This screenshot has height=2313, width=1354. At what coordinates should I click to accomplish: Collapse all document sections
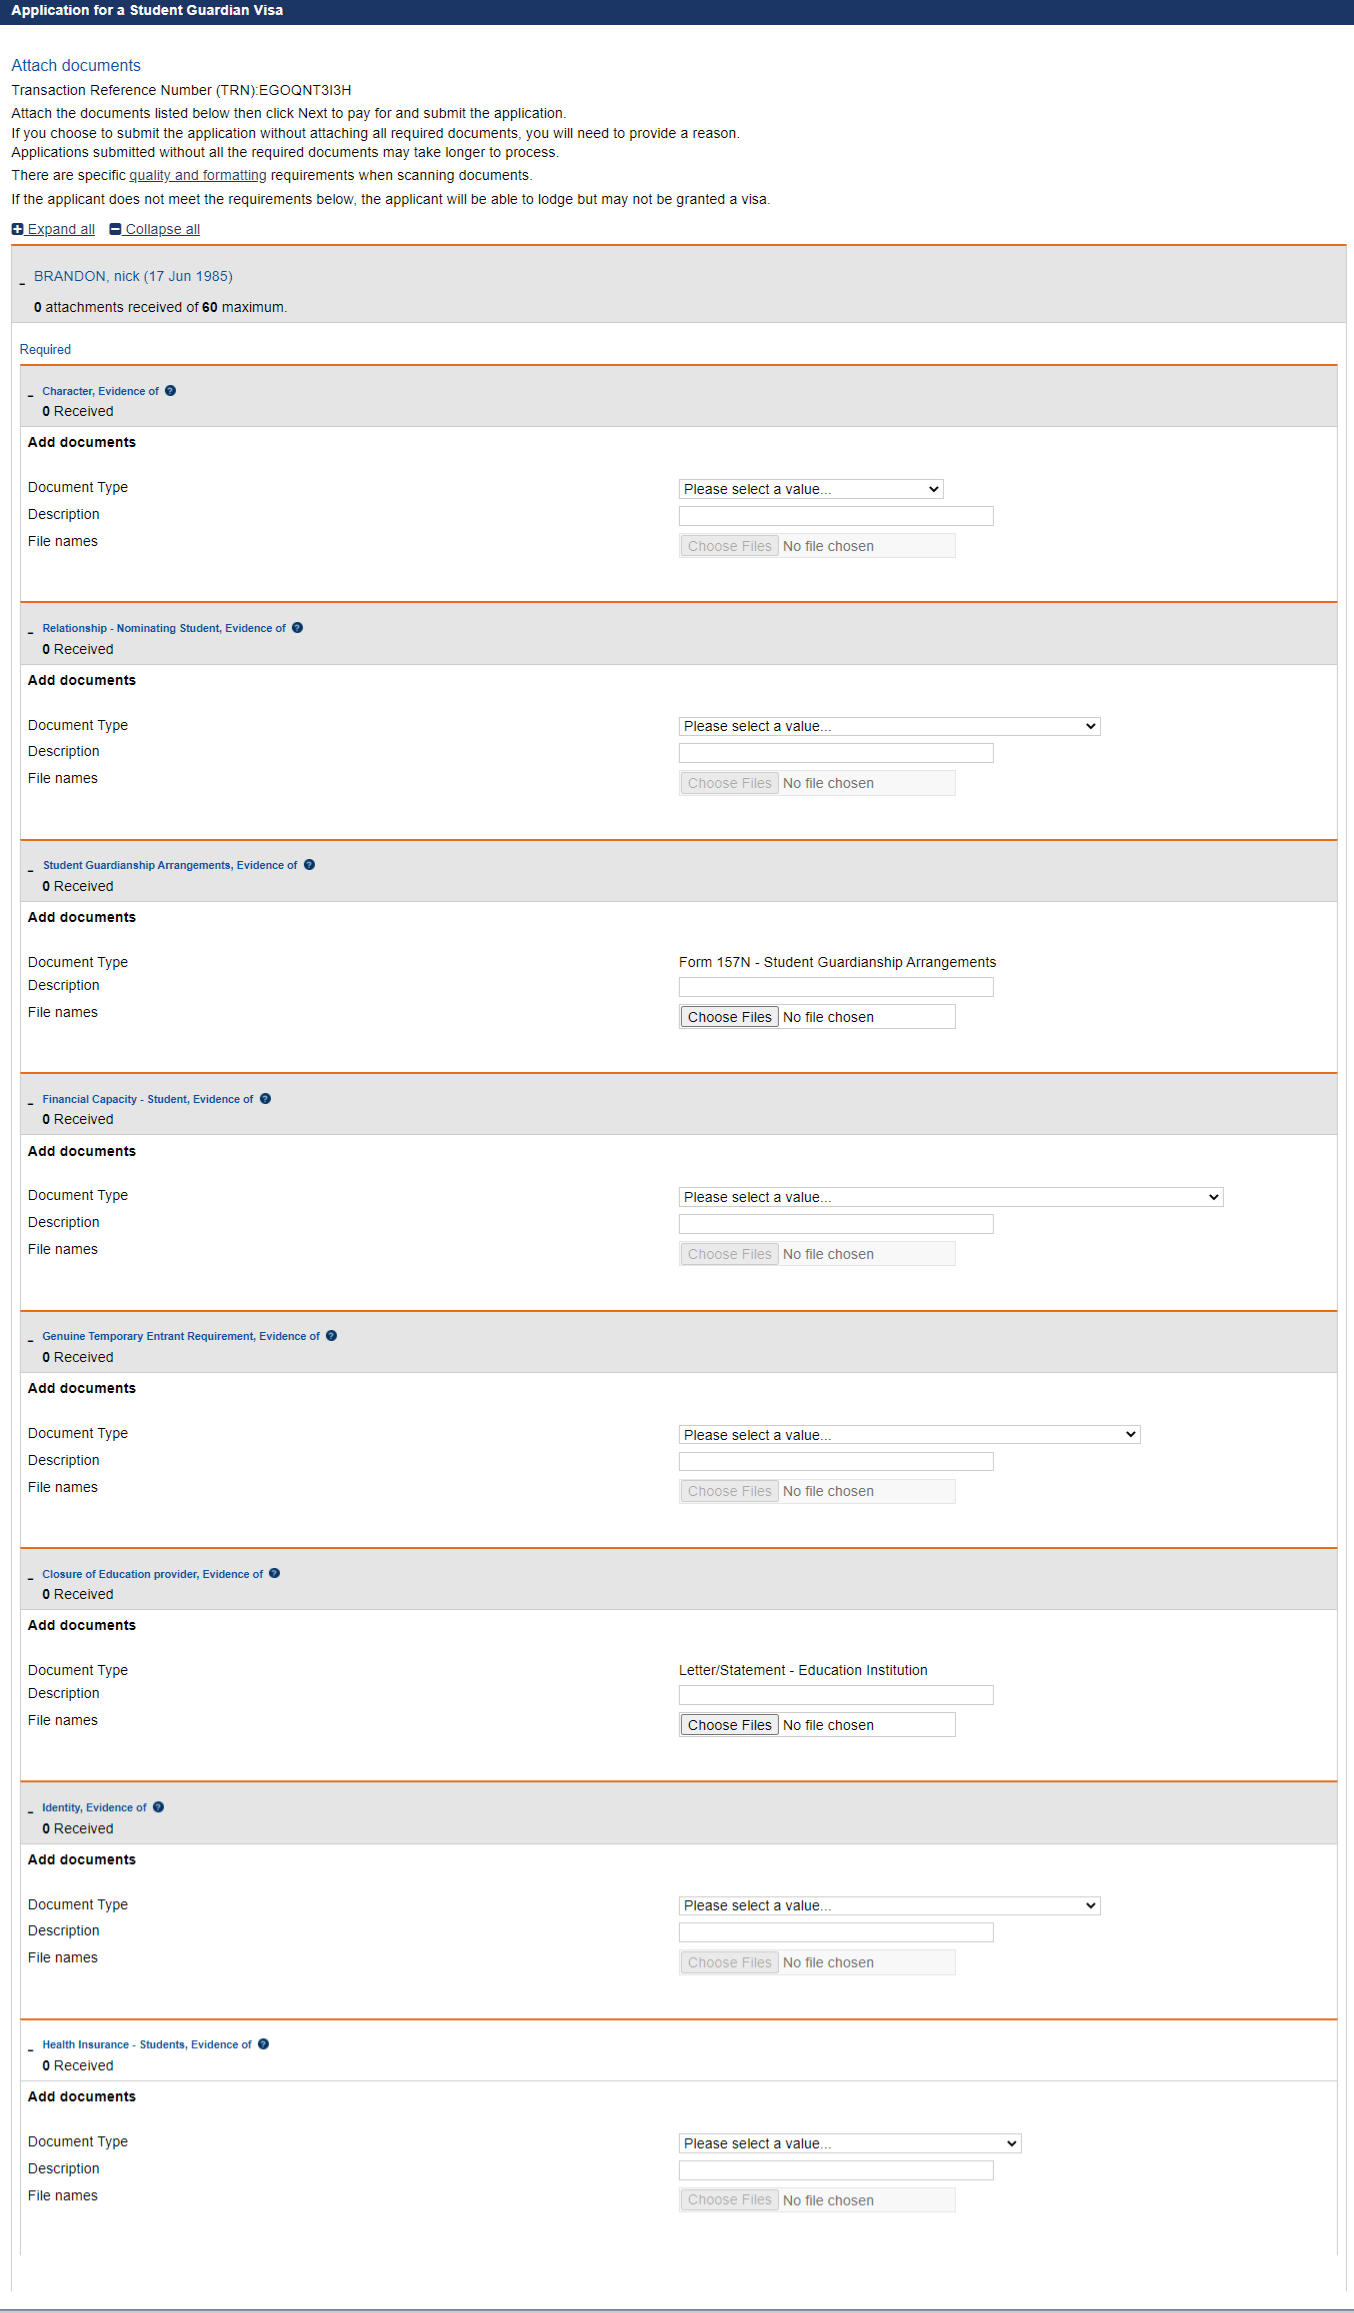pyautogui.click(x=155, y=229)
